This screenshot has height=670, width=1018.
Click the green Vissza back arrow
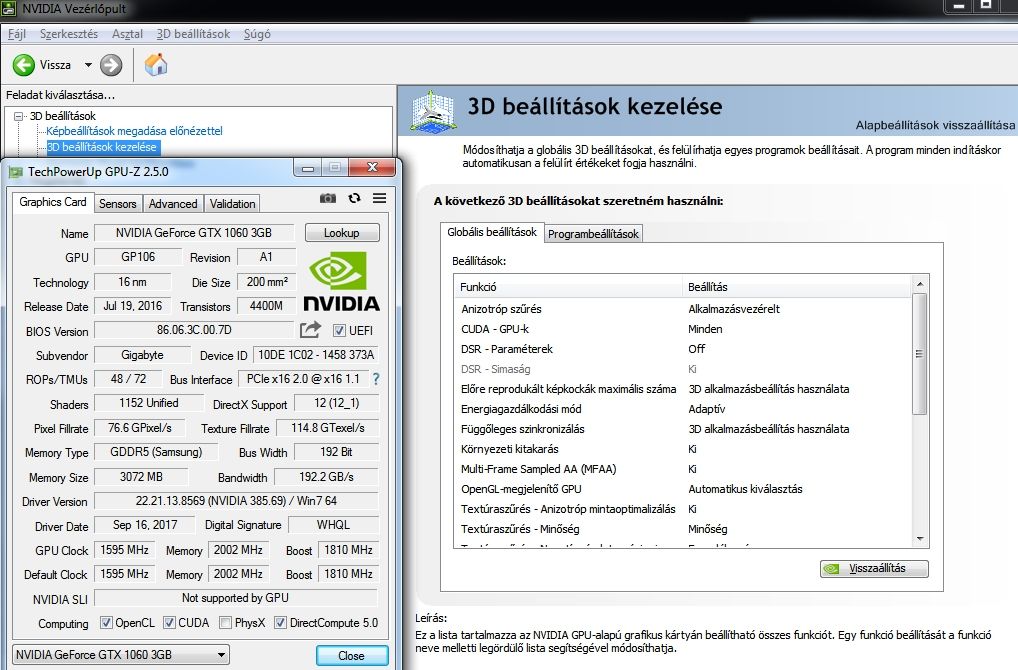pyautogui.click(x=23, y=65)
